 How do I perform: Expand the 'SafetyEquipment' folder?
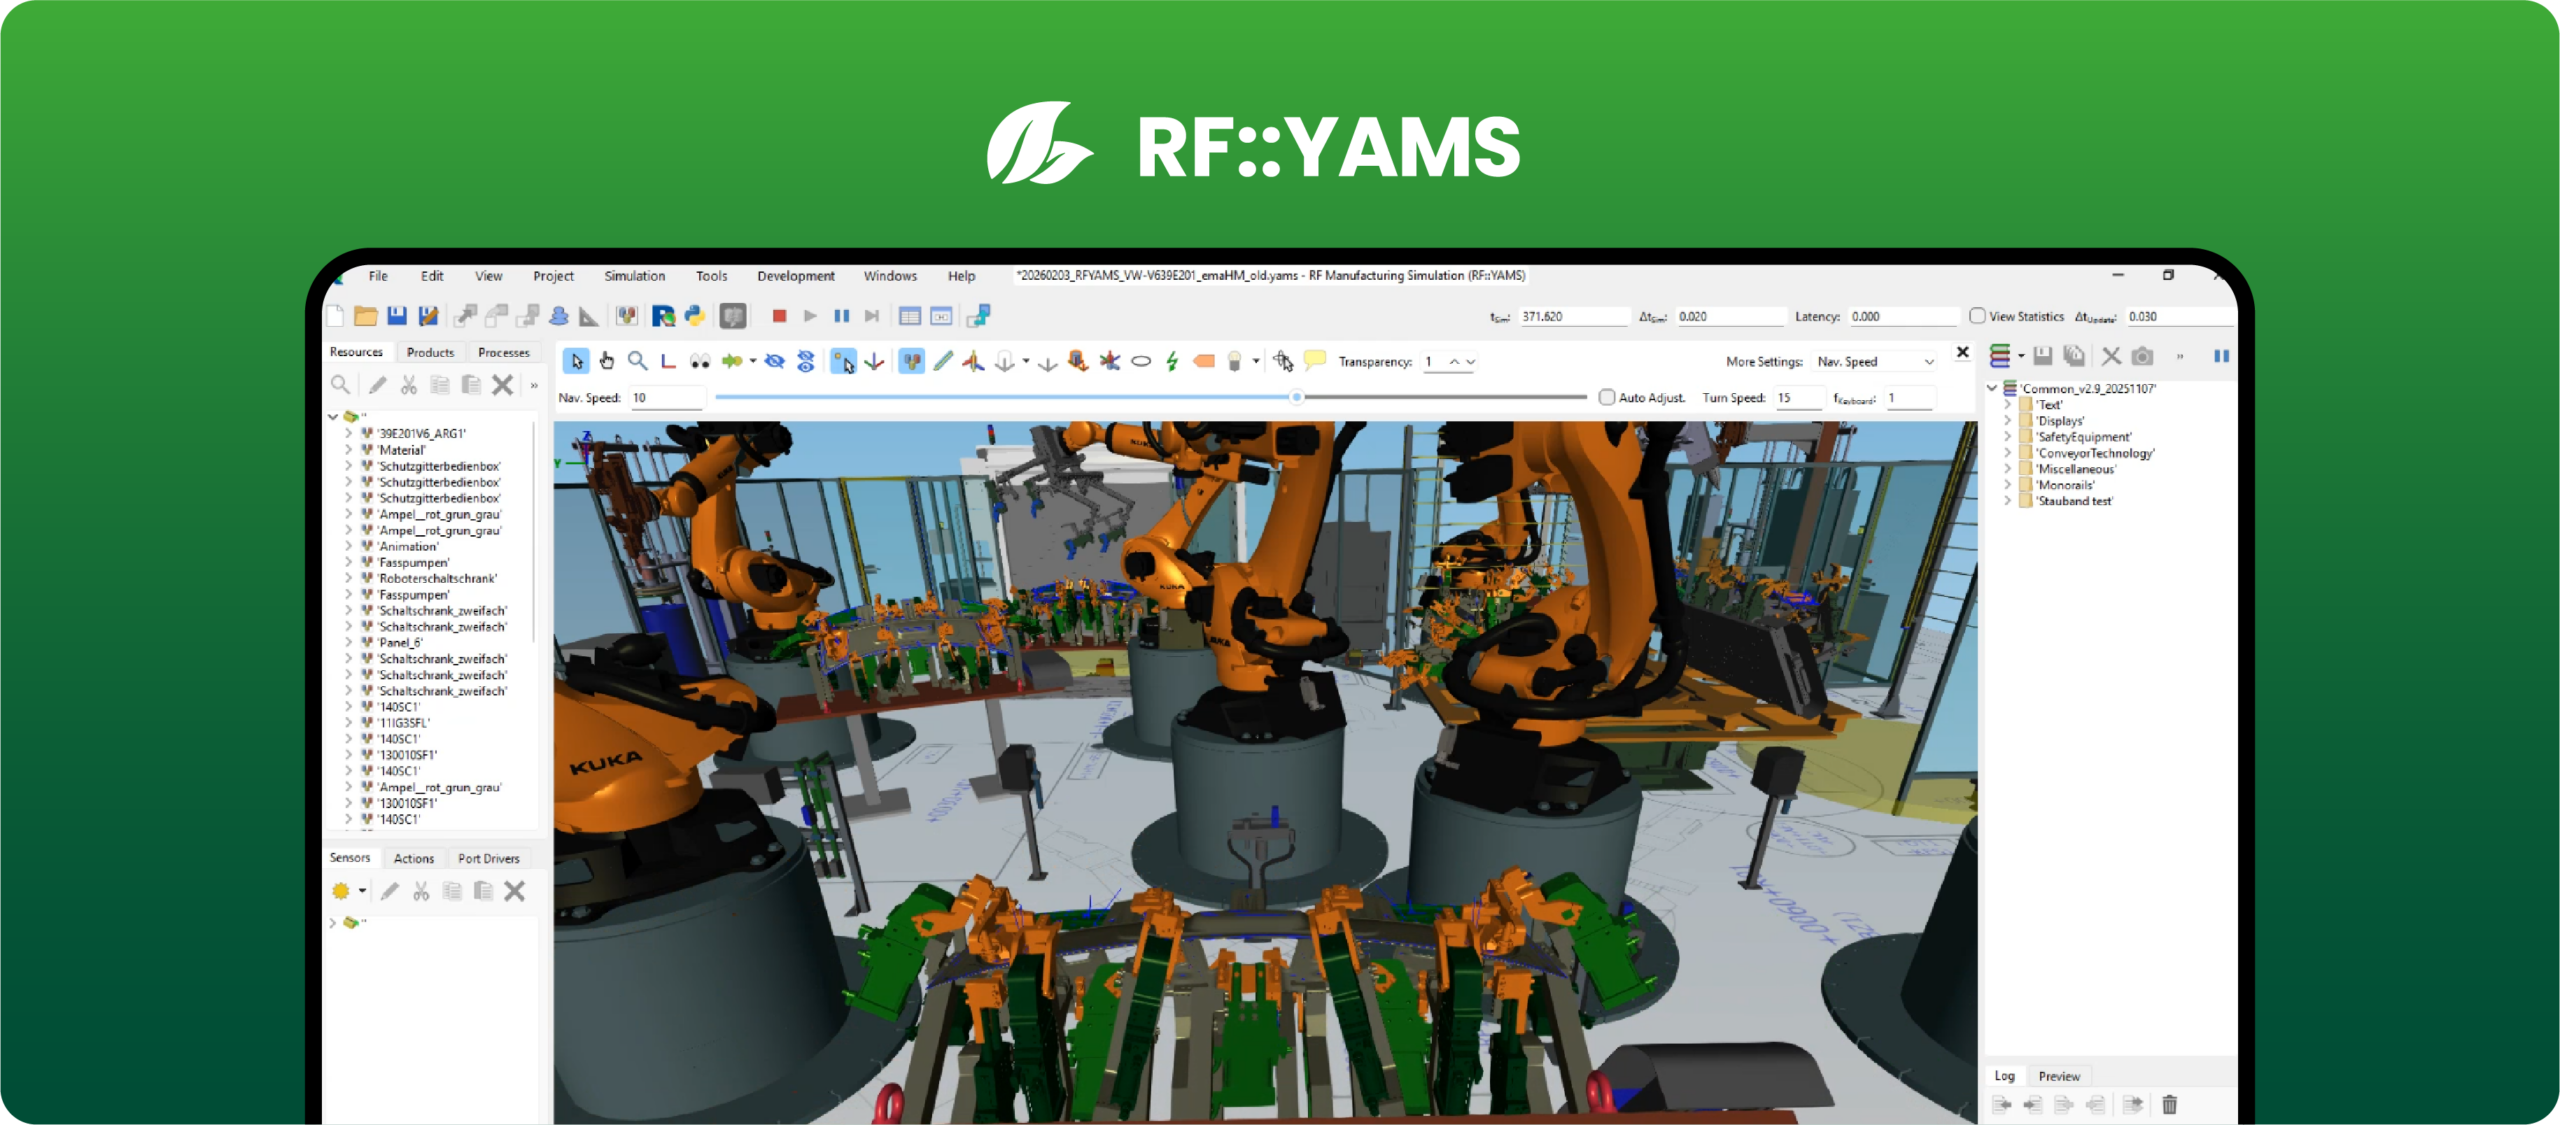pos(2008,437)
